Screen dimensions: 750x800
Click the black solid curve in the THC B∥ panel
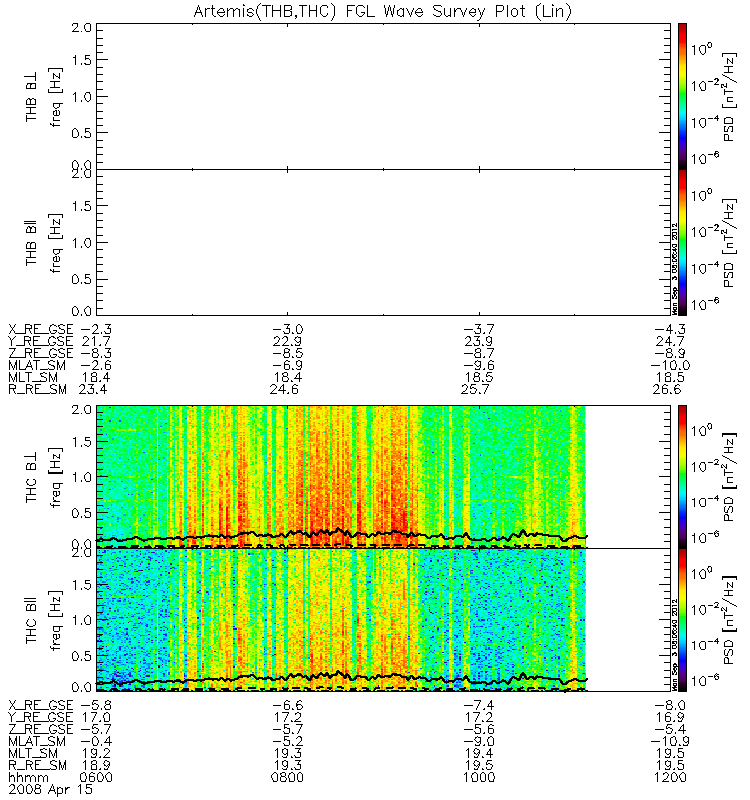pos(342,677)
